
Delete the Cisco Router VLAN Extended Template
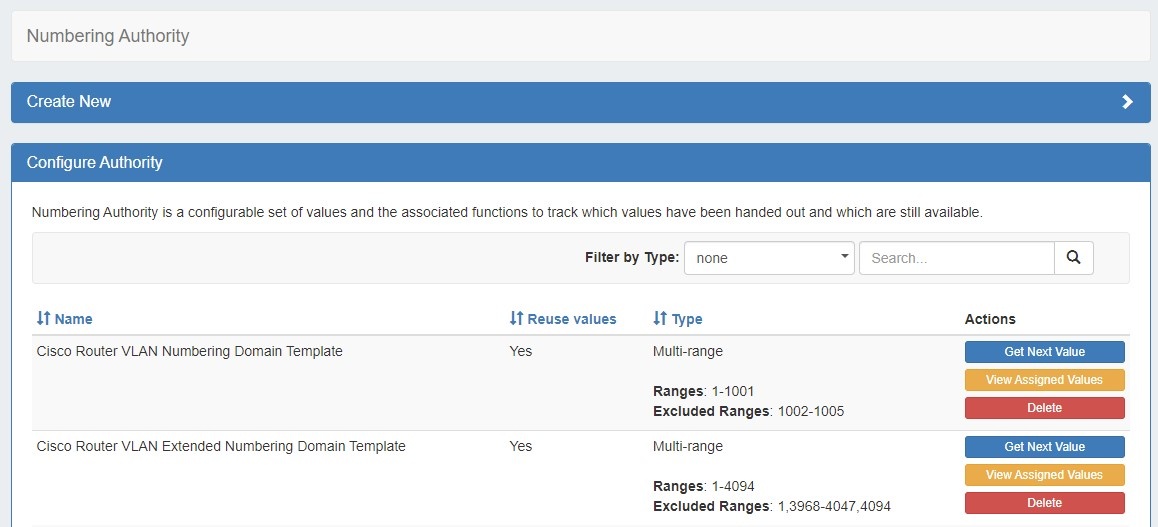tap(1044, 503)
